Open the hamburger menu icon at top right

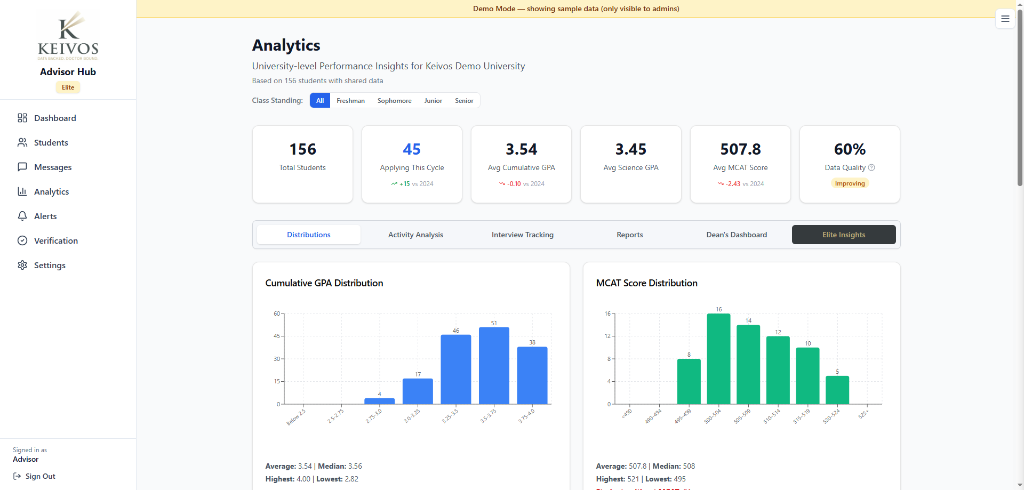click(x=1005, y=19)
